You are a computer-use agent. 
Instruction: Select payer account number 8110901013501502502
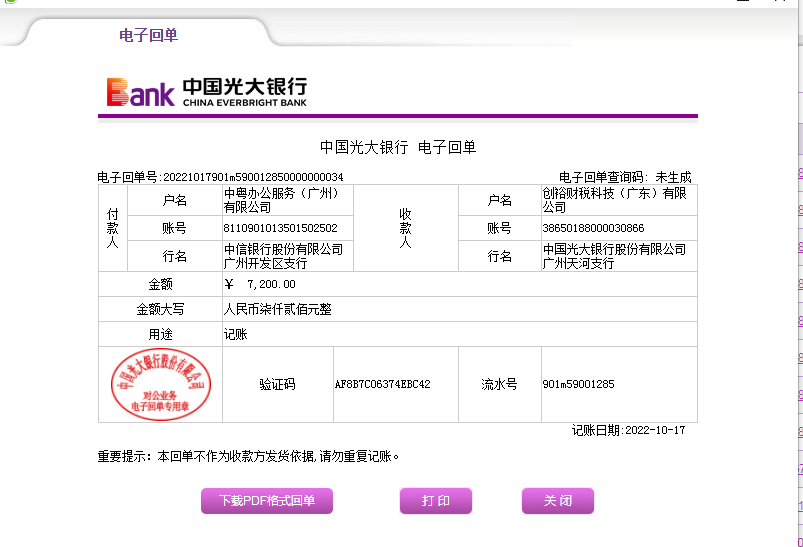pos(281,228)
